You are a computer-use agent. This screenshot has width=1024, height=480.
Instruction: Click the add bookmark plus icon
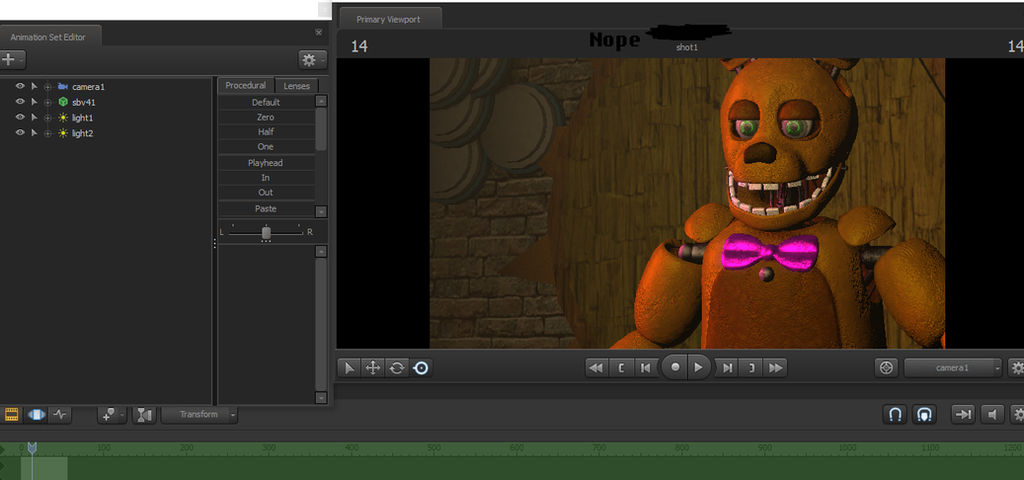pyautogui.click(x=112, y=414)
